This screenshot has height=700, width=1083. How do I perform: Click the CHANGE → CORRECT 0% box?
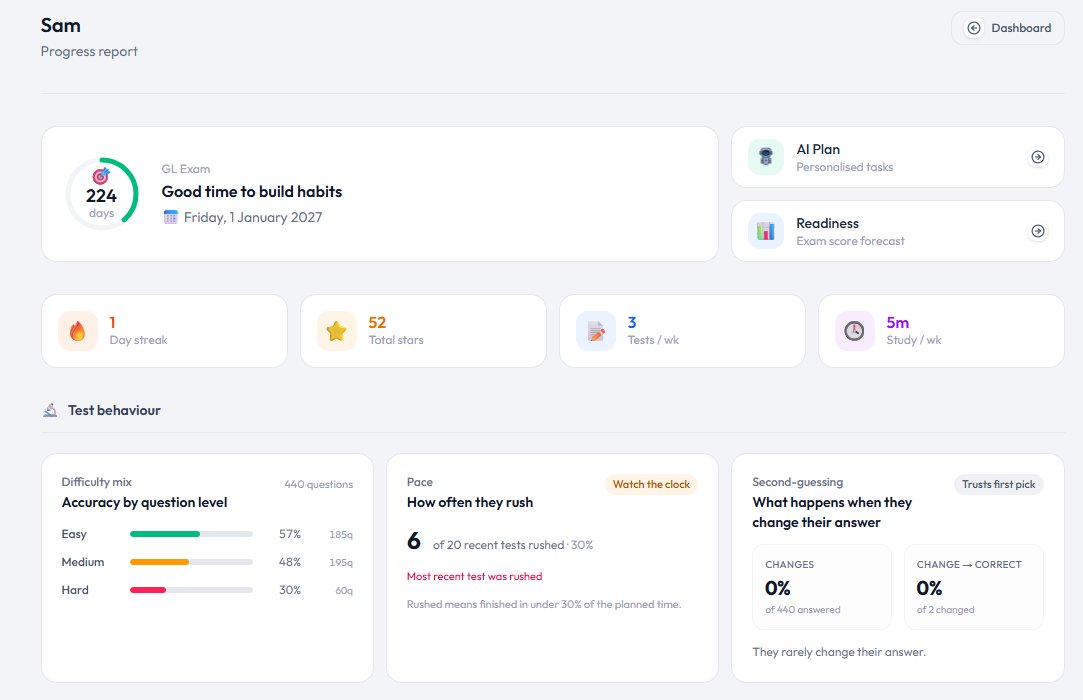coord(974,587)
